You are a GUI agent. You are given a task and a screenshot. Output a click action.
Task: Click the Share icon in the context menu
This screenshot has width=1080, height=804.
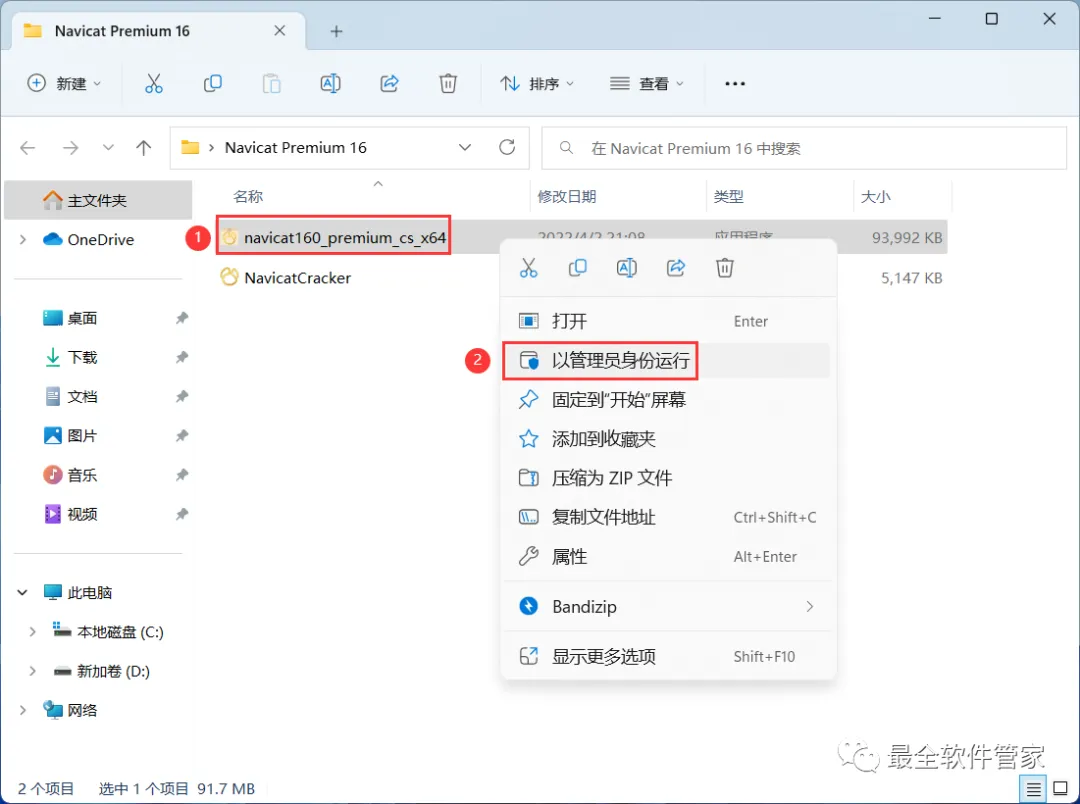click(x=676, y=268)
